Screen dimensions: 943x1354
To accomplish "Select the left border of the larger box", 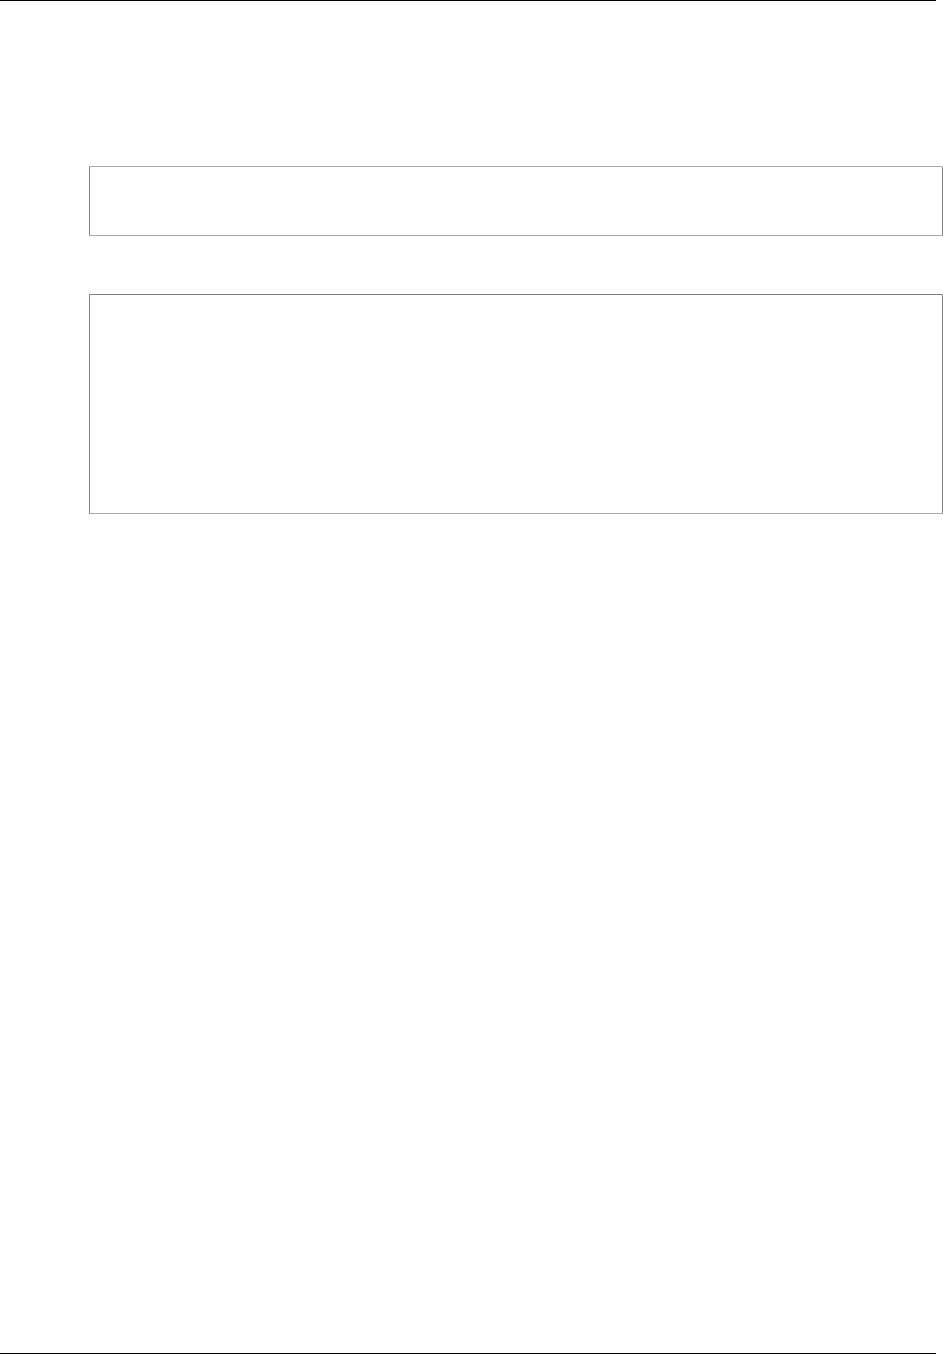I will [90, 404].
